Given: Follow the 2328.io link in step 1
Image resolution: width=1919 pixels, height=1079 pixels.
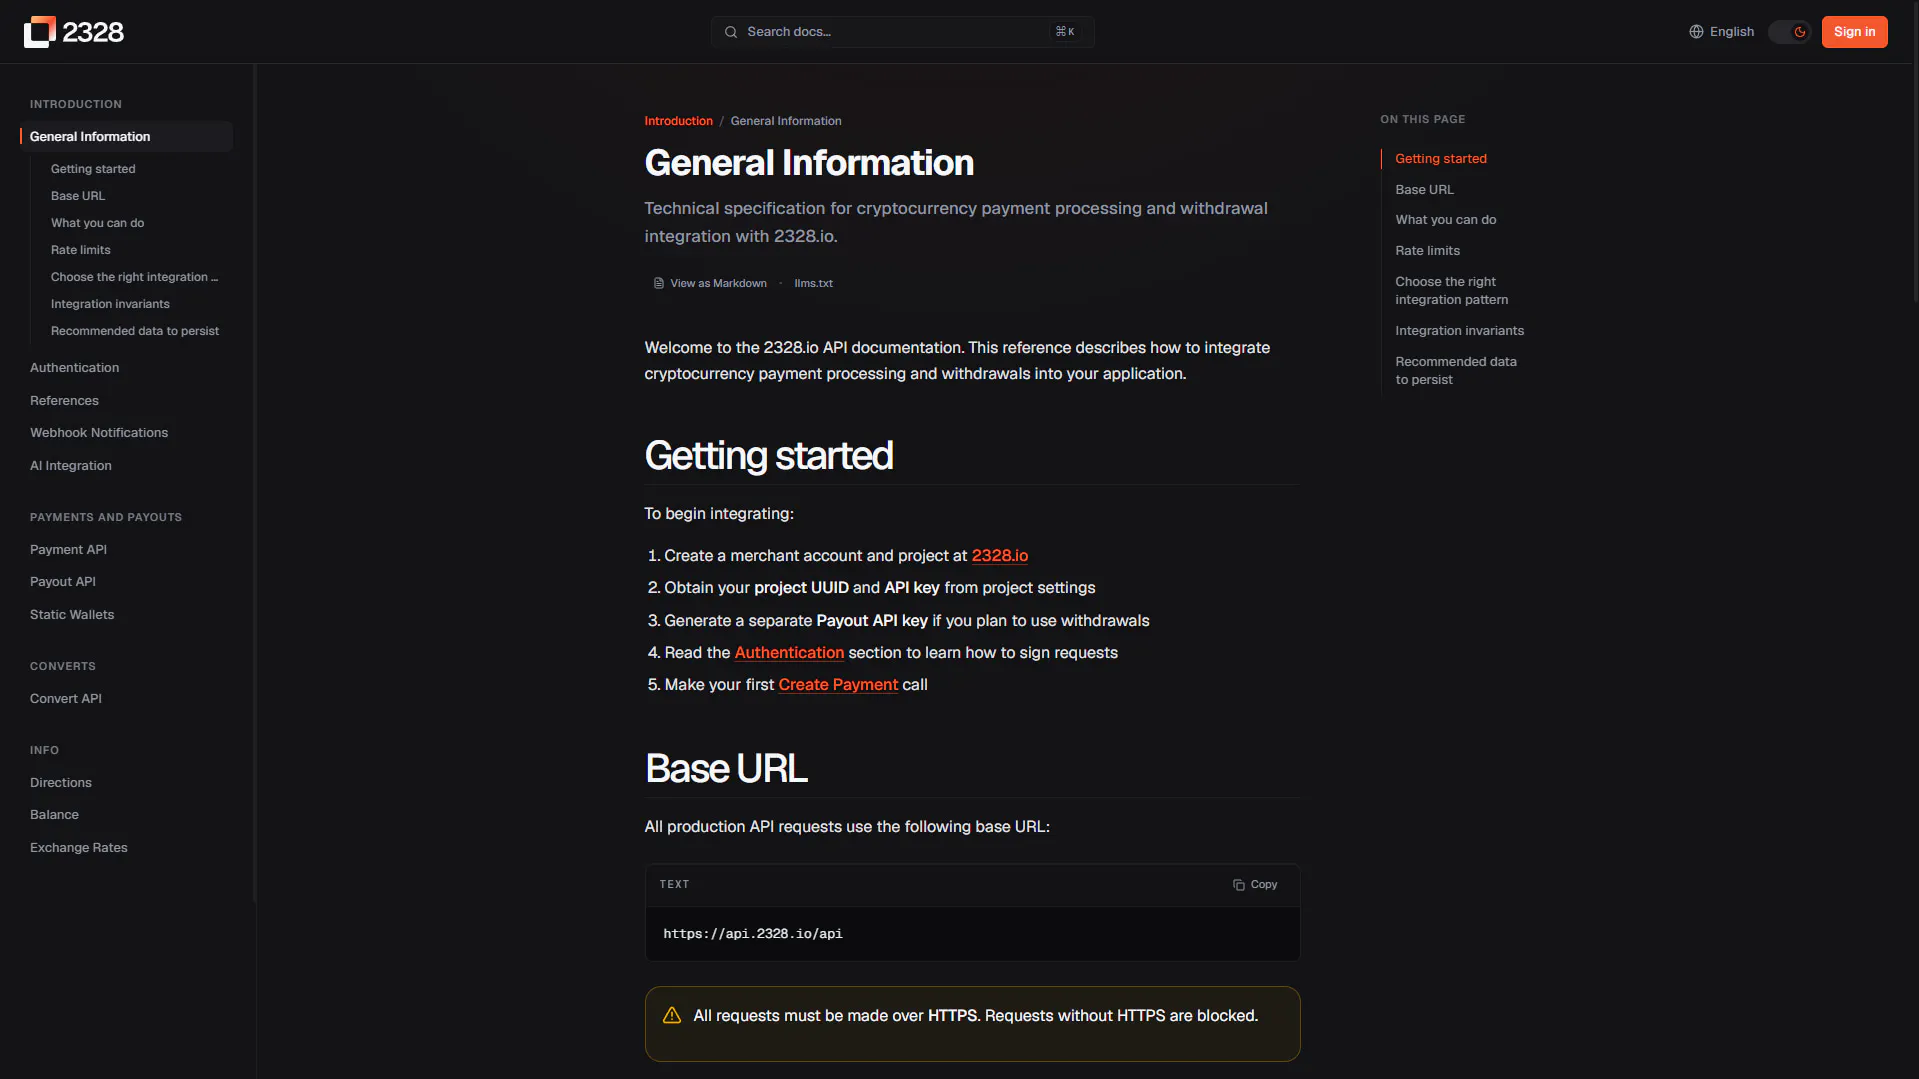Looking at the screenshot, I should (999, 556).
